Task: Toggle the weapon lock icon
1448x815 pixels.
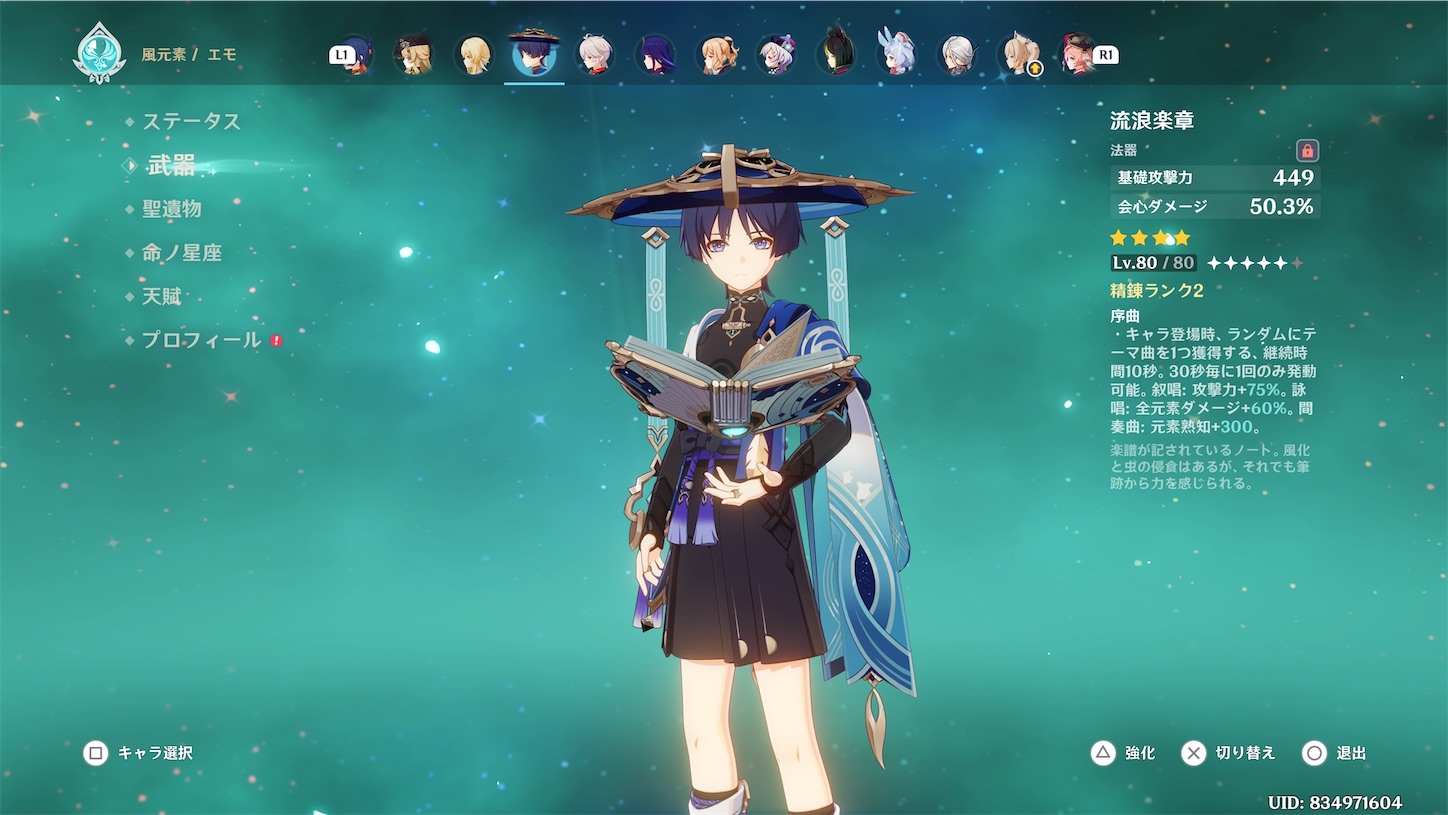Action: pos(1307,151)
